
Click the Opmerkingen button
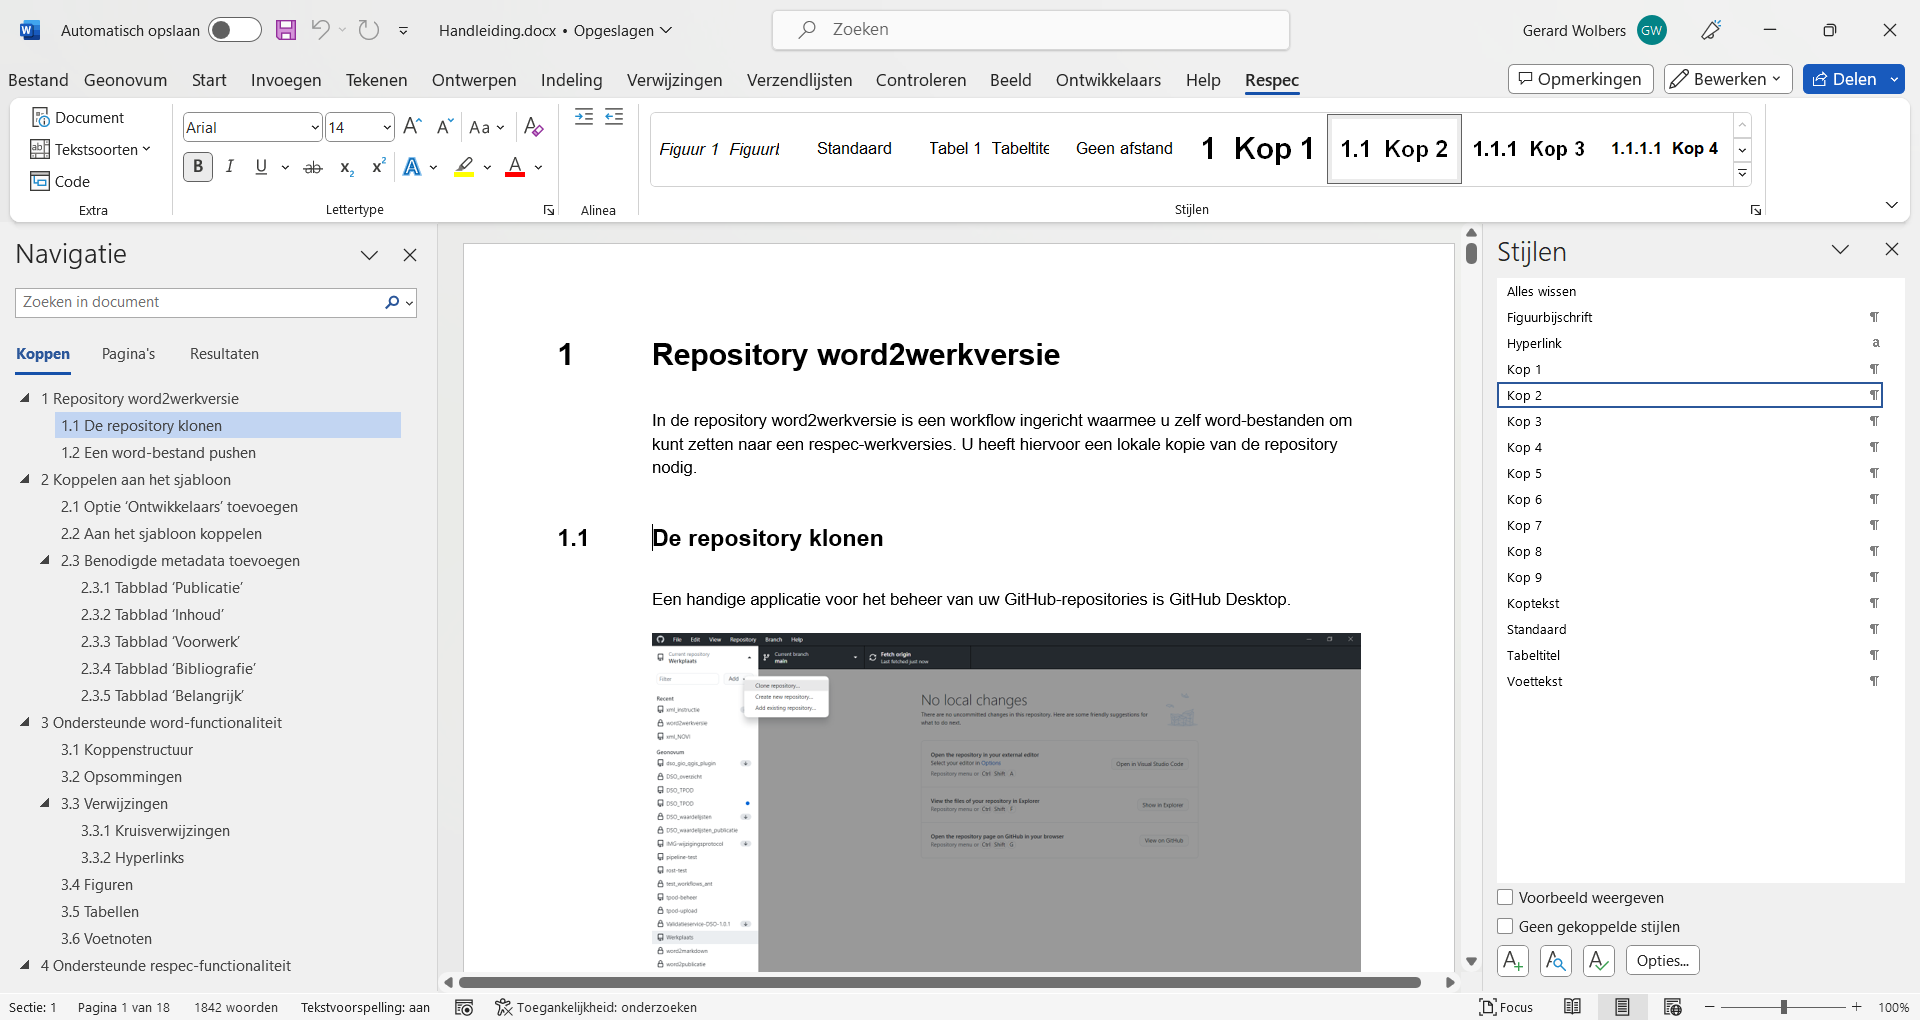click(x=1580, y=79)
